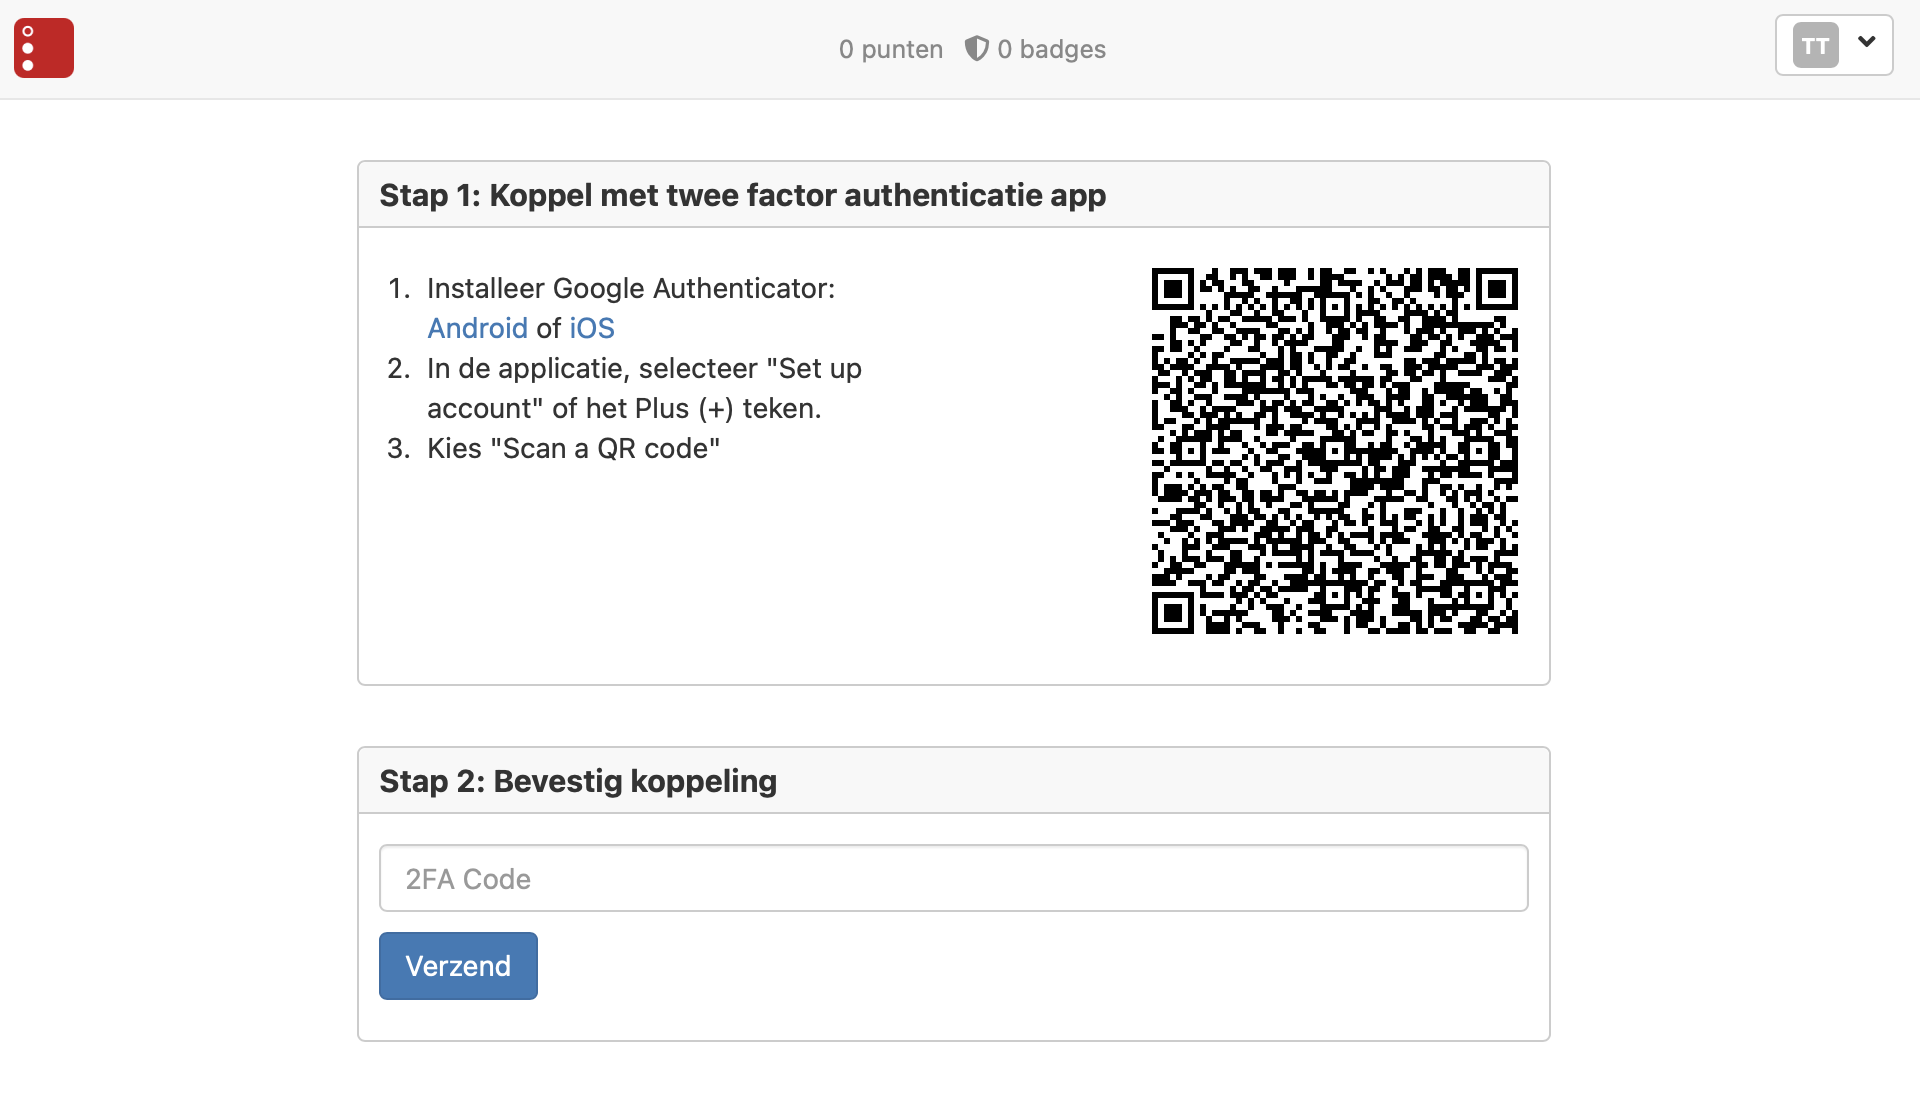Submit with the Verzend button
This screenshot has height=1094, width=1920.
coord(458,966)
